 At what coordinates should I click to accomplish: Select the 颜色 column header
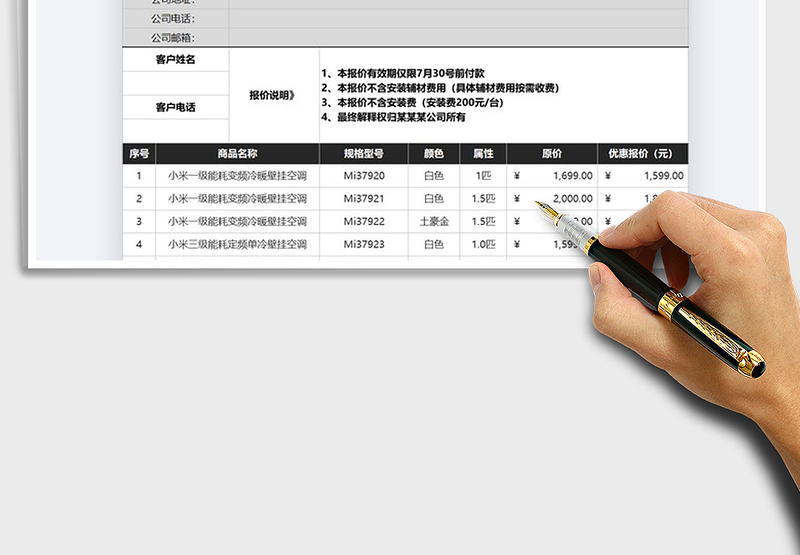tap(434, 154)
